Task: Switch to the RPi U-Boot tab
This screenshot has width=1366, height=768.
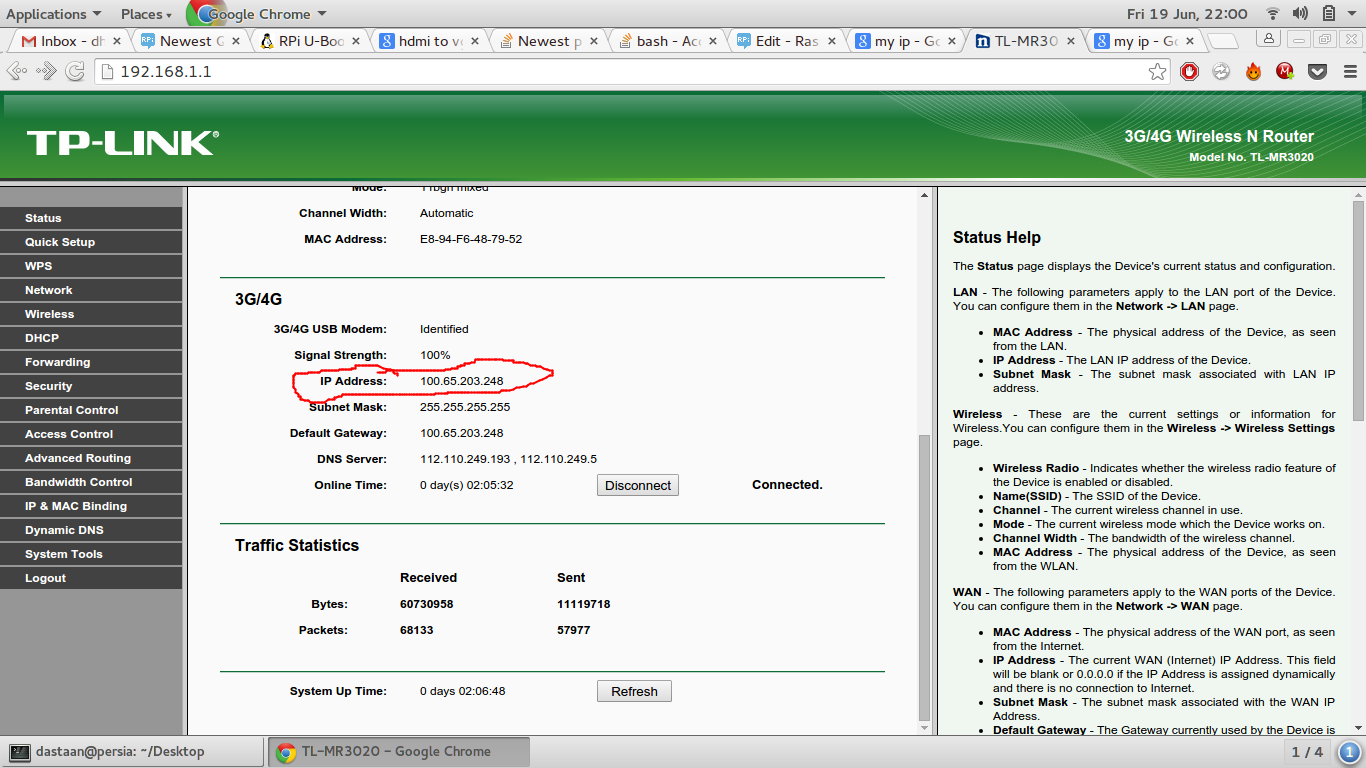Action: tap(307, 41)
